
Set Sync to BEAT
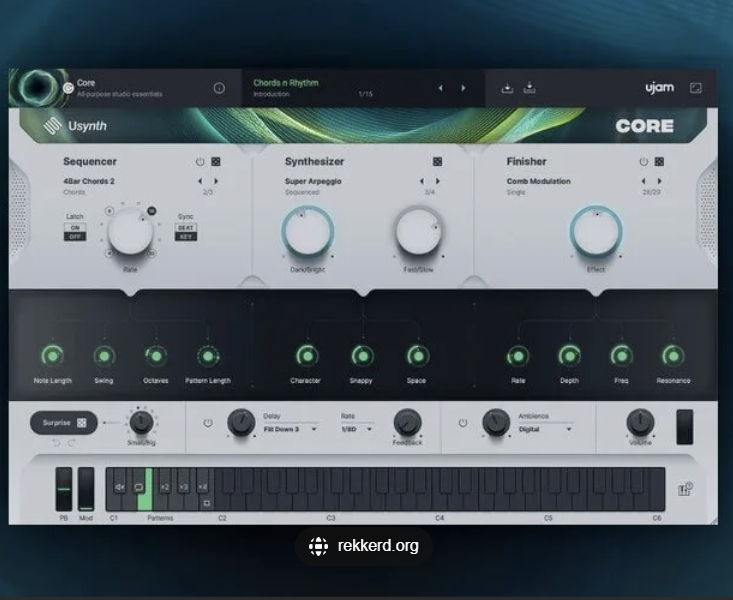pyautogui.click(x=186, y=228)
